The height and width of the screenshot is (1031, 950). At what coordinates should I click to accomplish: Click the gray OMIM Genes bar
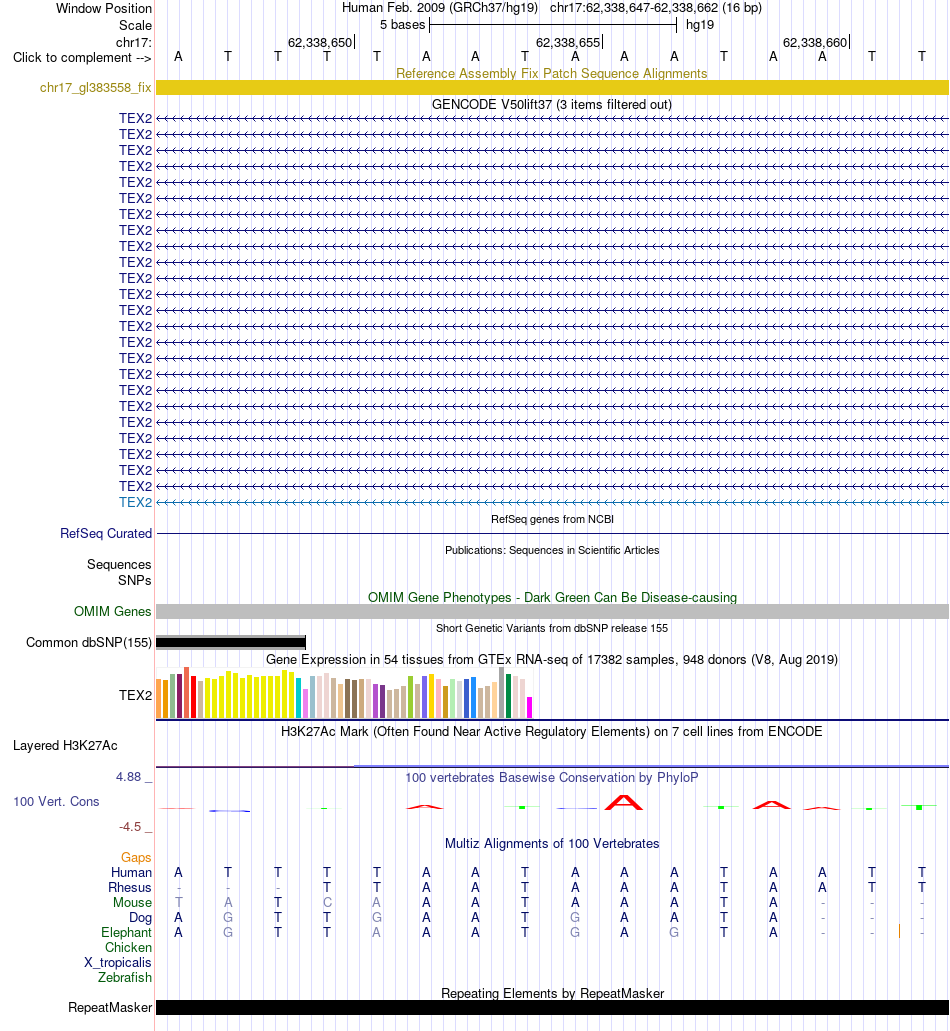pyautogui.click(x=552, y=611)
